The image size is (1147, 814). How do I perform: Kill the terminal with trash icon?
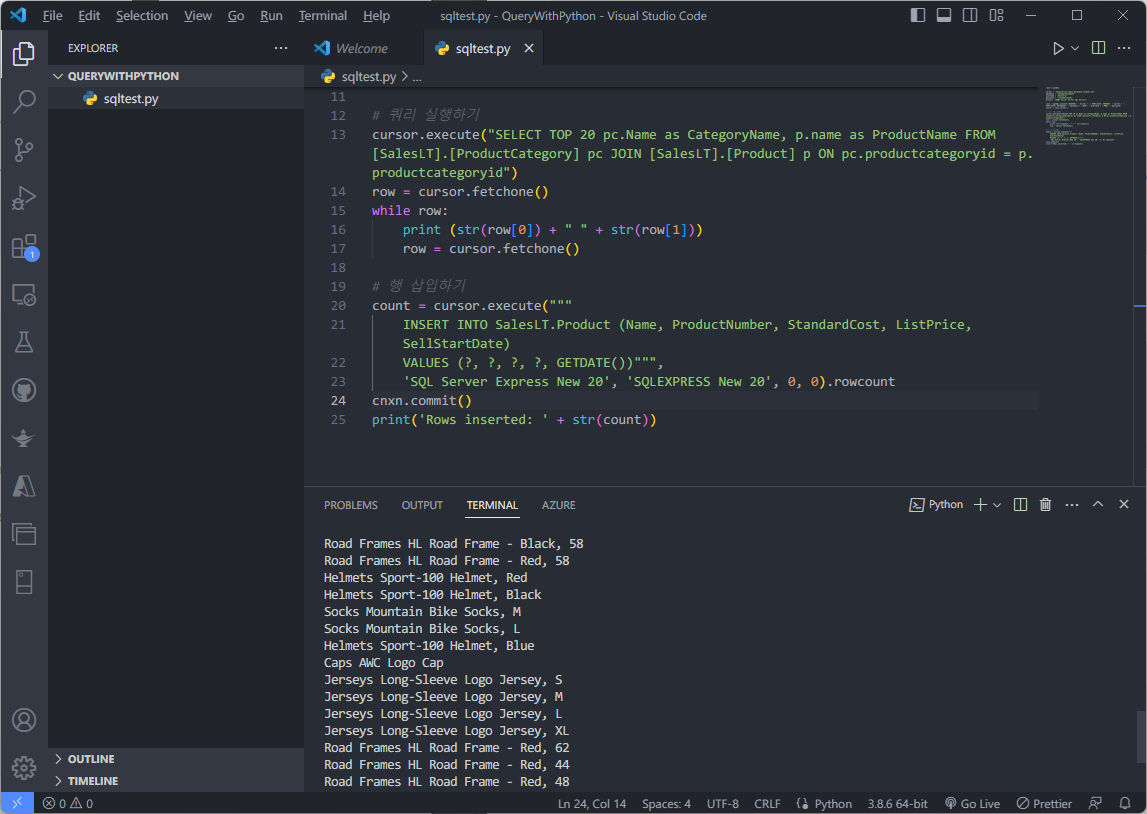1045,505
